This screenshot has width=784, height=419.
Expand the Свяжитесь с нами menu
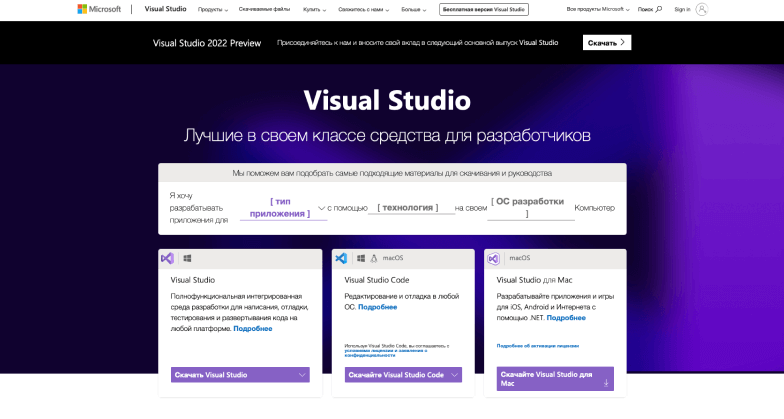(x=364, y=10)
